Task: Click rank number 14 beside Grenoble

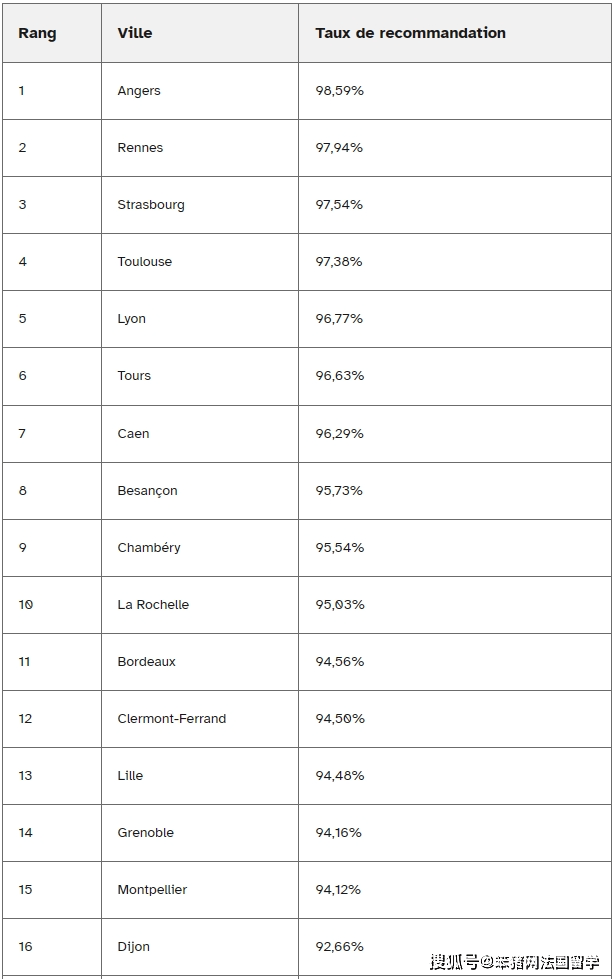Action: click(x=26, y=833)
